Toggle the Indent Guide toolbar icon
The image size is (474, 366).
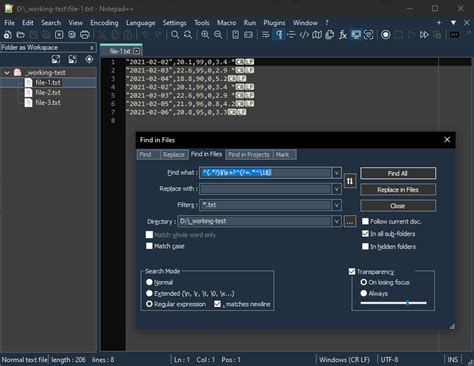coord(291,35)
